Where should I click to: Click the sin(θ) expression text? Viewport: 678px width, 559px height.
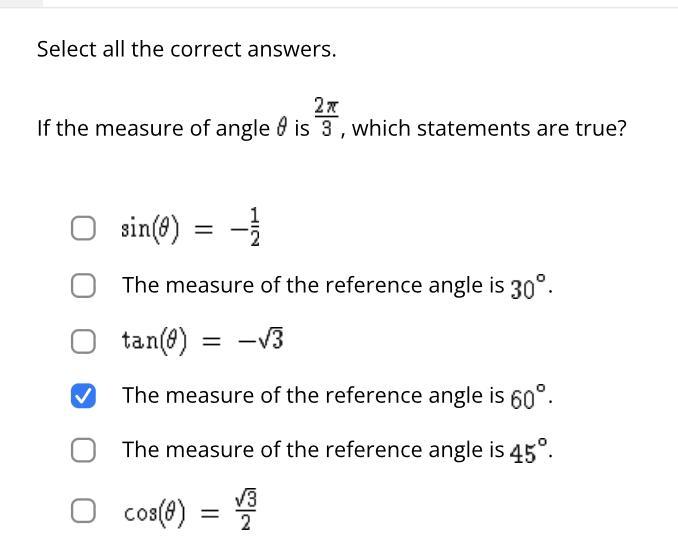point(150,229)
